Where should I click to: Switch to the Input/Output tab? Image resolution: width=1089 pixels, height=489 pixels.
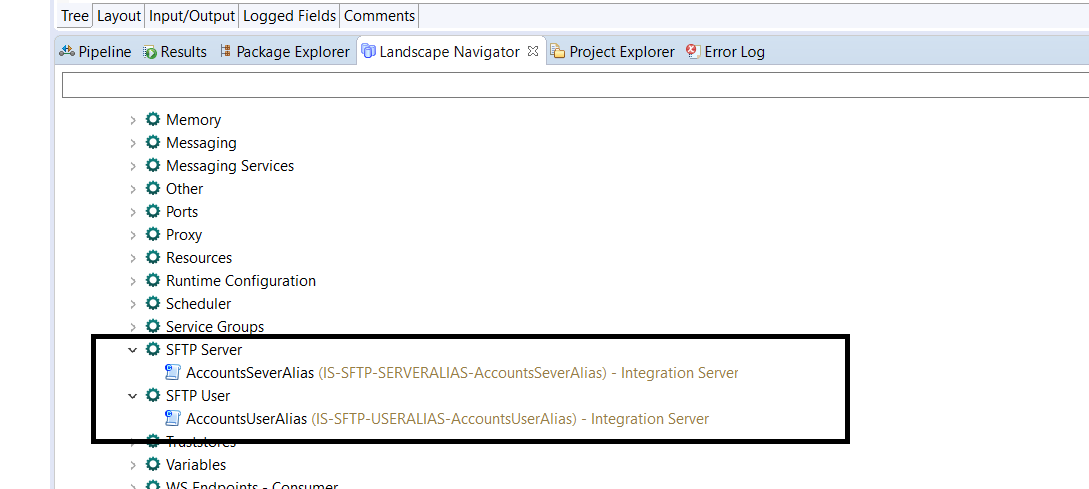tap(192, 16)
